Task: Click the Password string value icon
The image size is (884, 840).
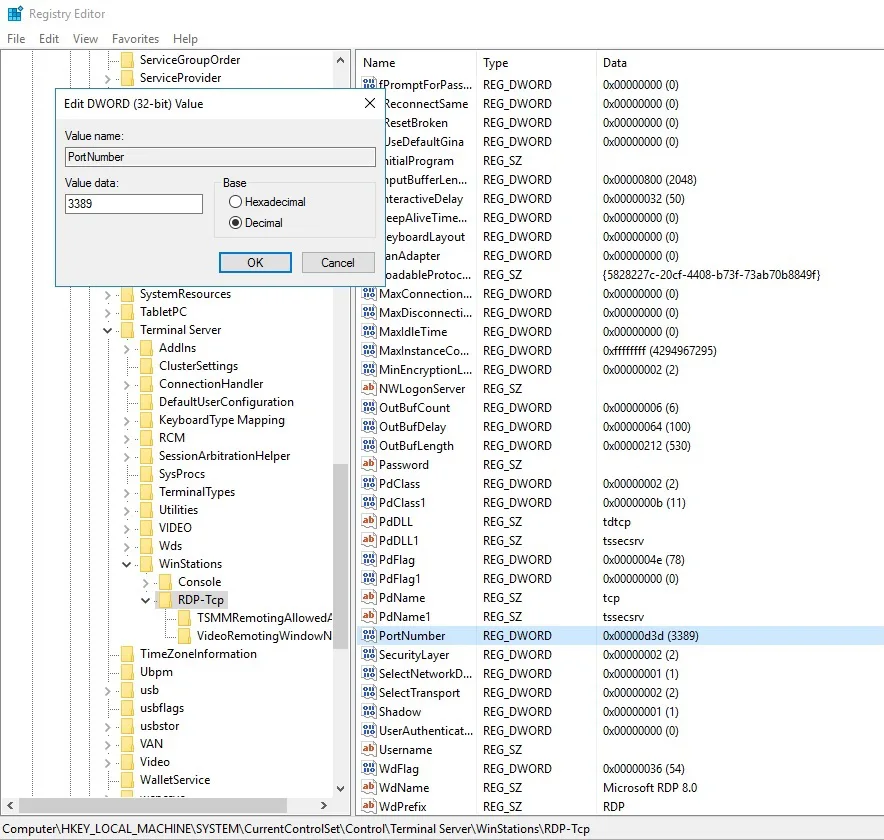Action: point(368,465)
